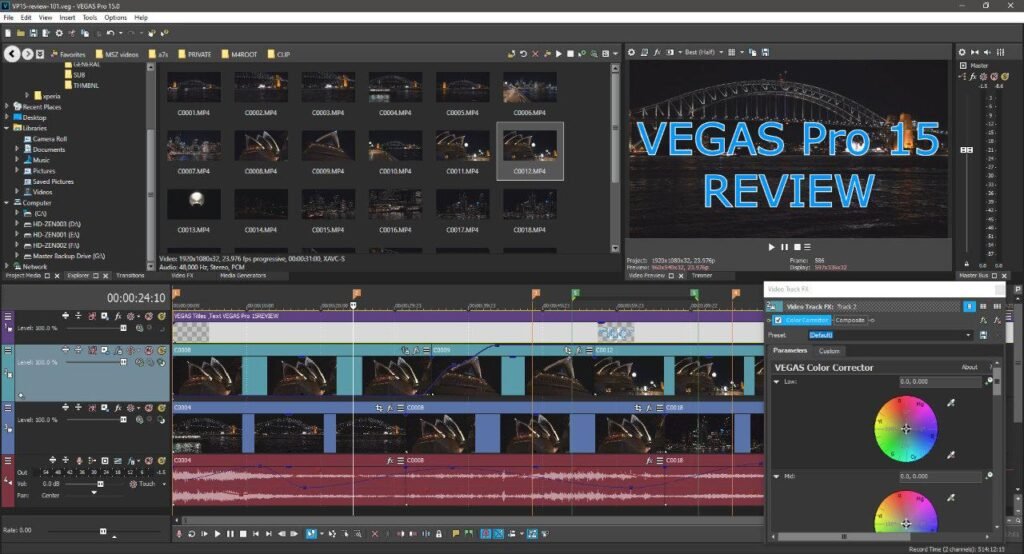Open Track FX on video track 3
1024x554 pixels.
click(x=118, y=408)
